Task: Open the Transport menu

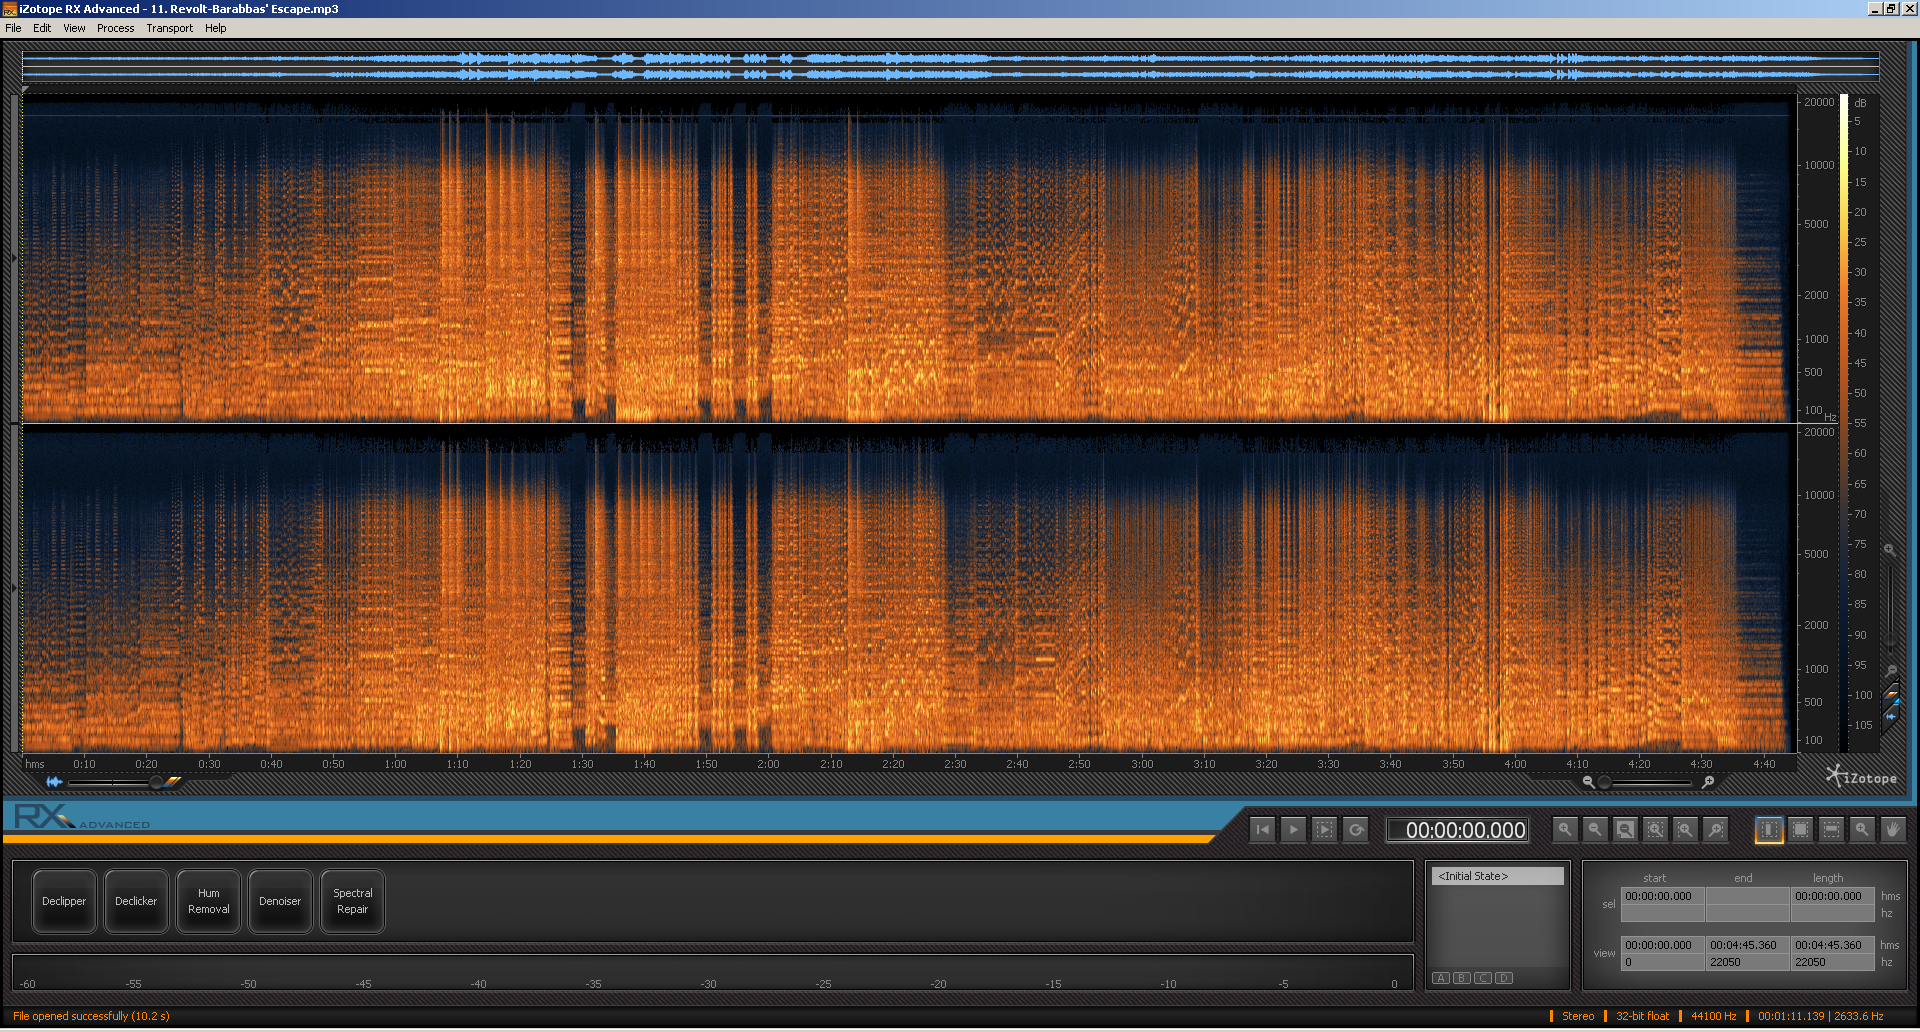Action: [x=169, y=28]
